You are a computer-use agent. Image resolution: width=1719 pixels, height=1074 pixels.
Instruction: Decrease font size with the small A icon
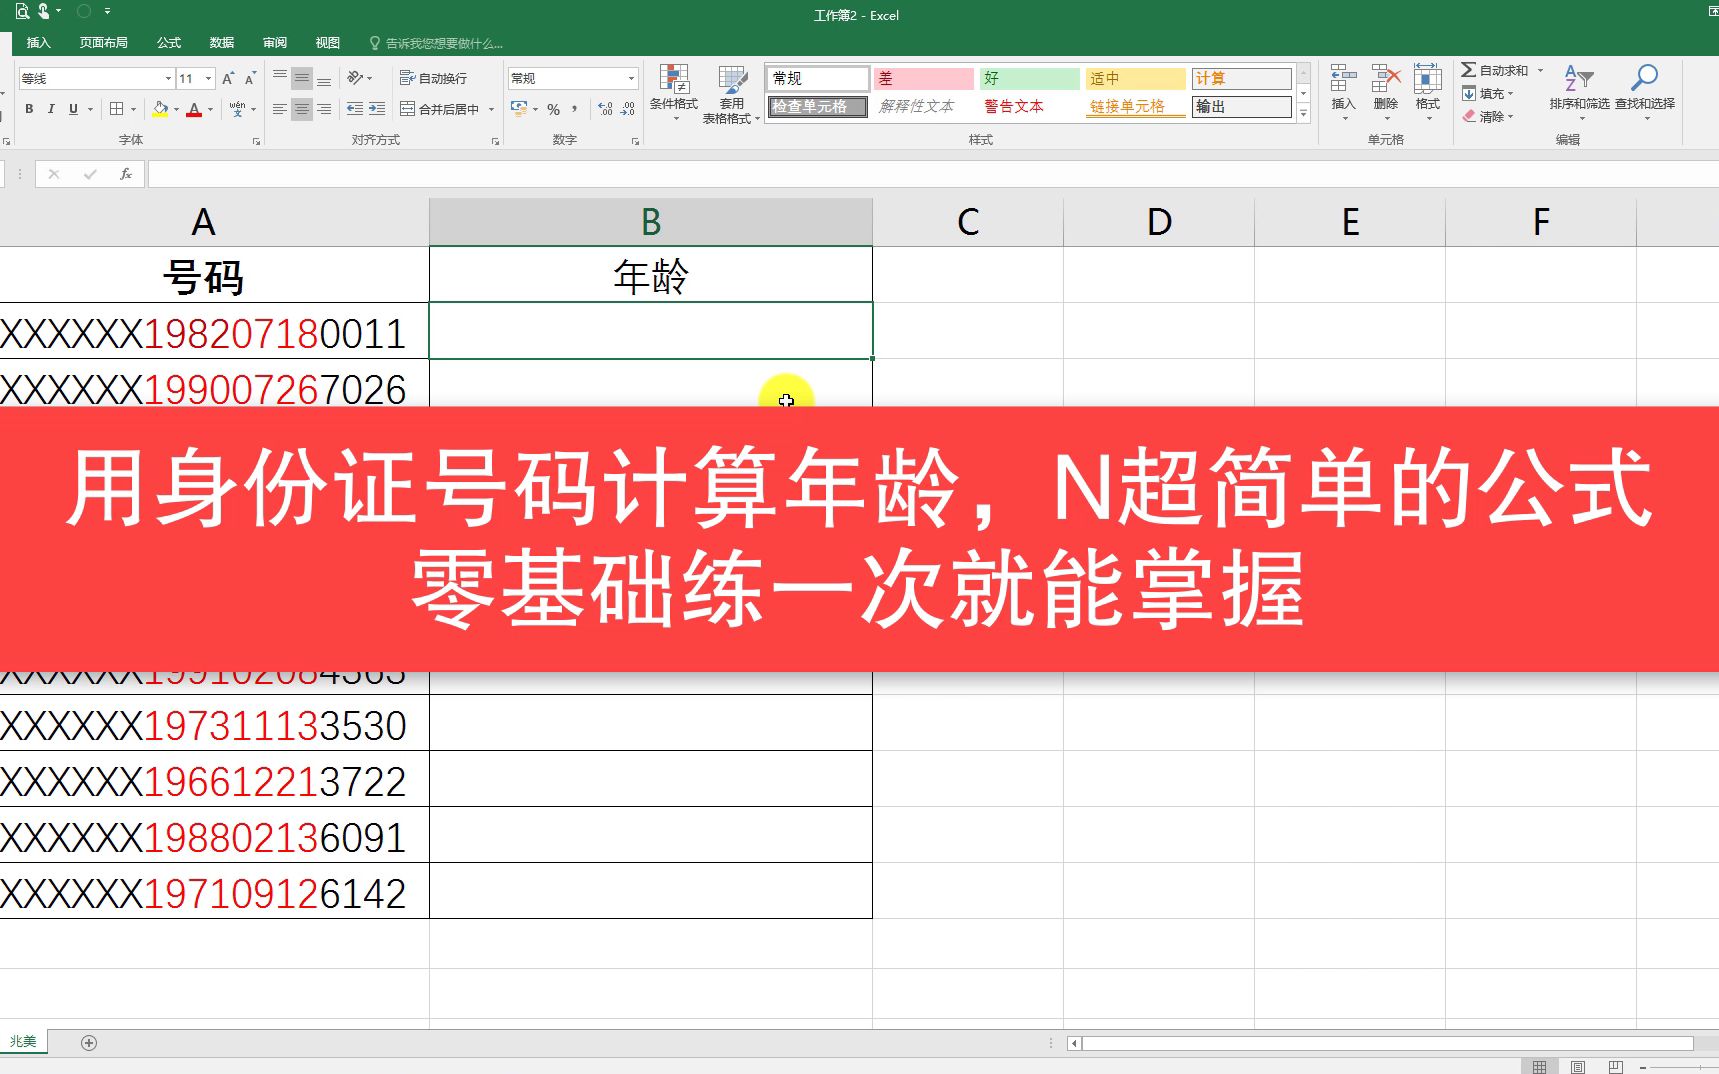pos(250,78)
